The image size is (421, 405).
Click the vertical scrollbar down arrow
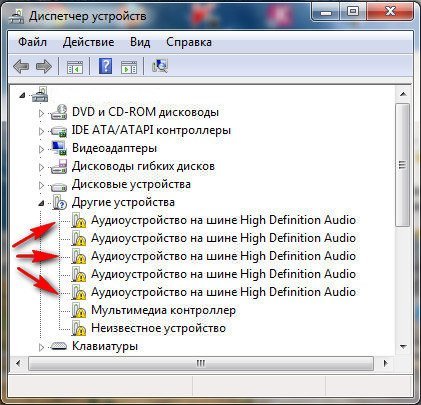click(403, 347)
